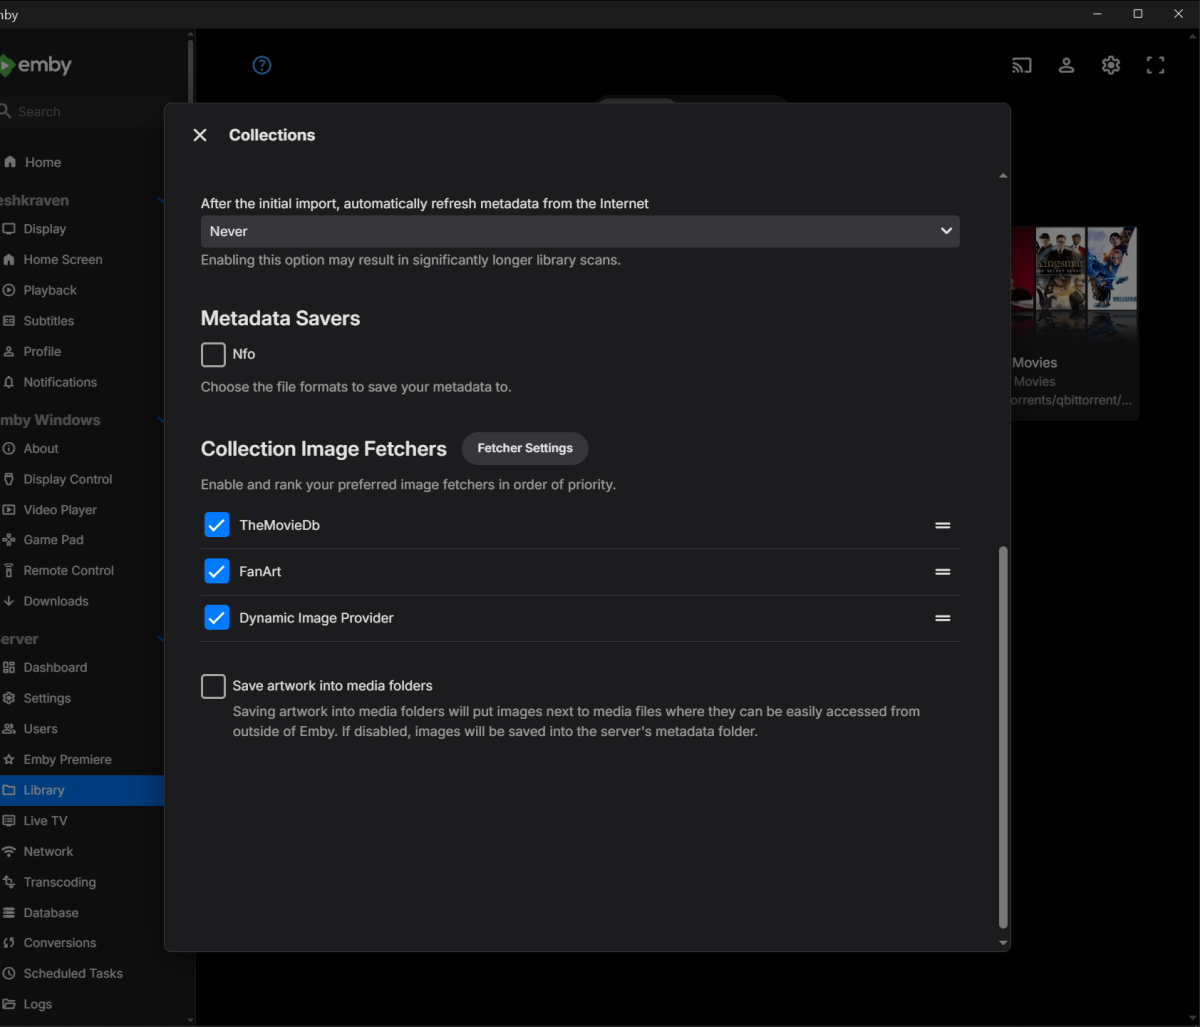Click the Logs folder icon in the sidebar
Image resolution: width=1200 pixels, height=1027 pixels.
point(9,1005)
